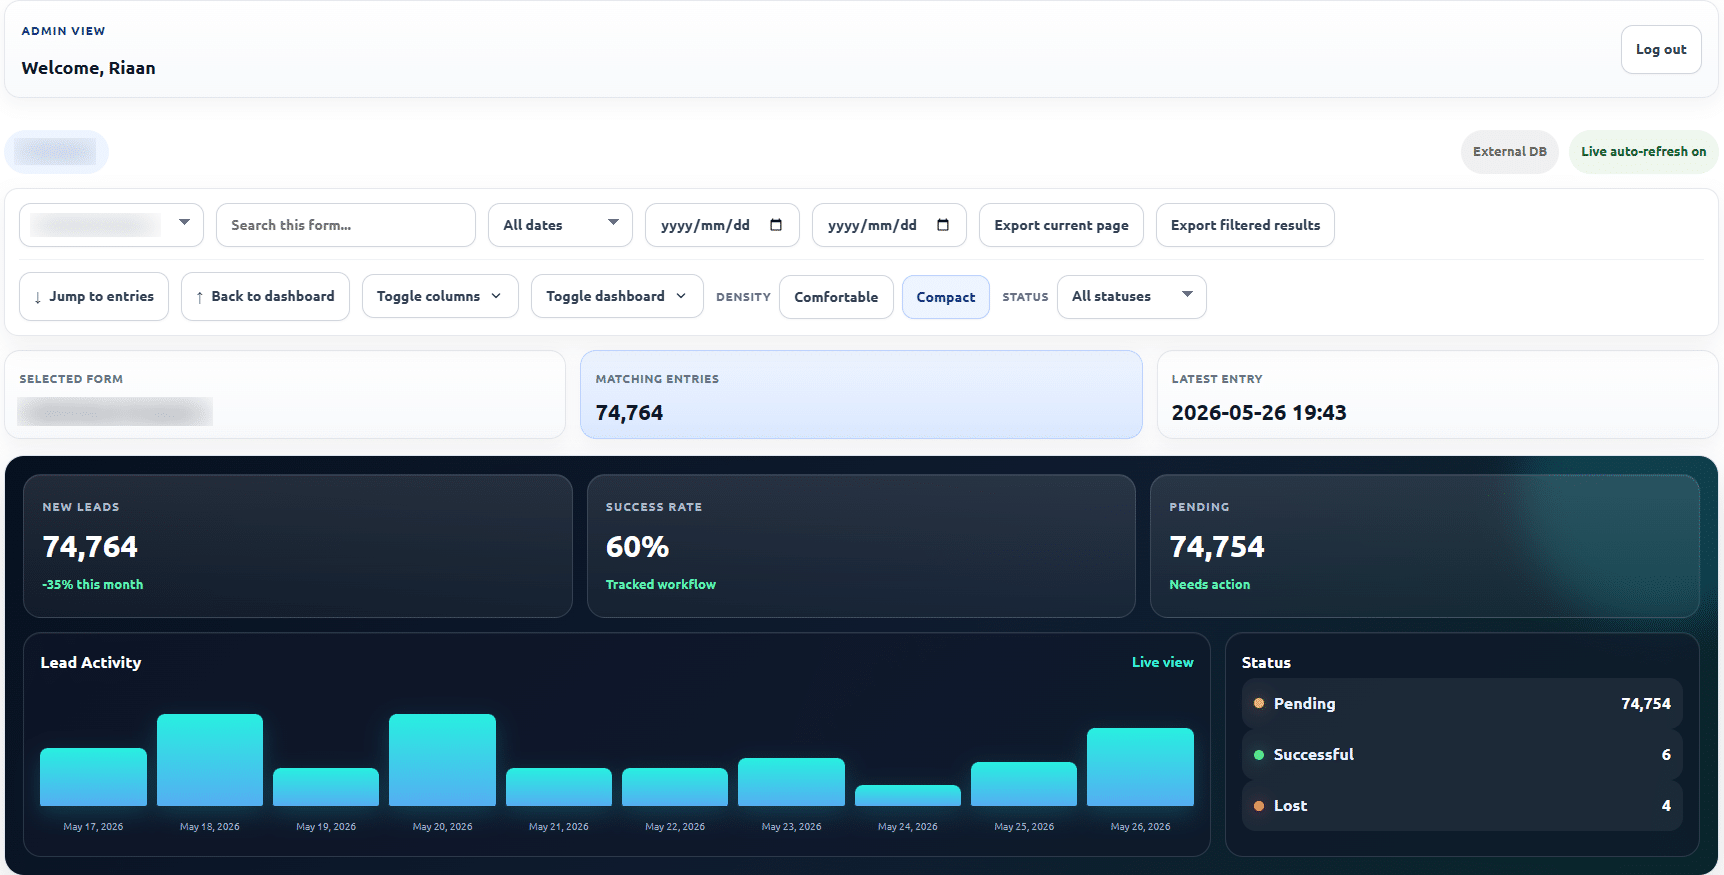Open the All statuses dropdown
Image resolution: width=1724 pixels, height=875 pixels.
click(1132, 297)
